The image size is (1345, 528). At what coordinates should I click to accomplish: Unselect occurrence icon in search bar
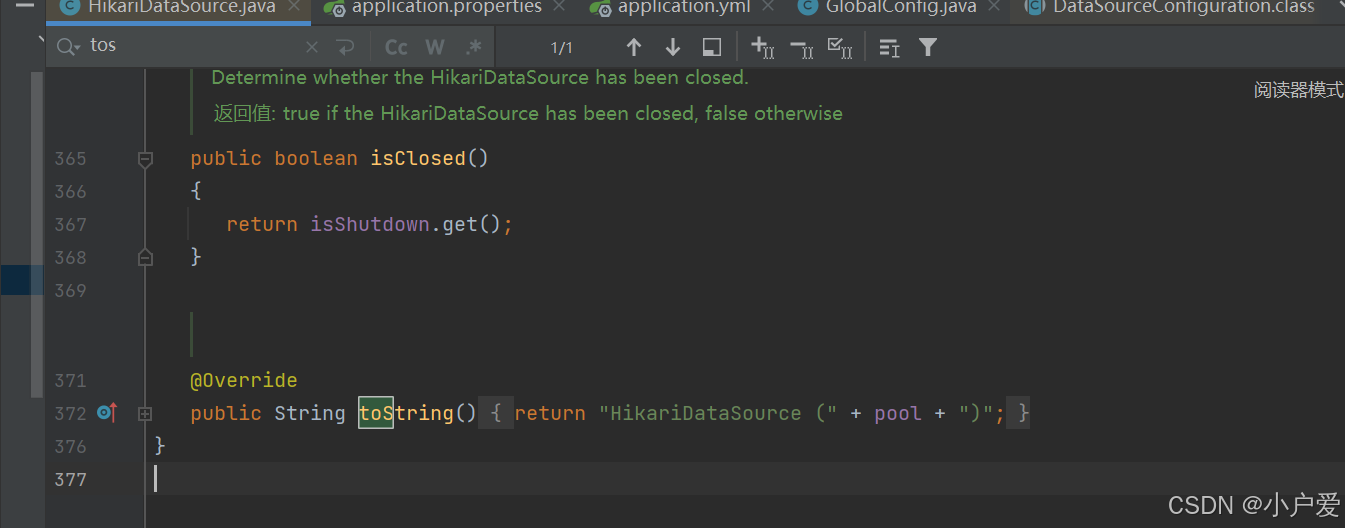pyautogui.click(x=801, y=47)
